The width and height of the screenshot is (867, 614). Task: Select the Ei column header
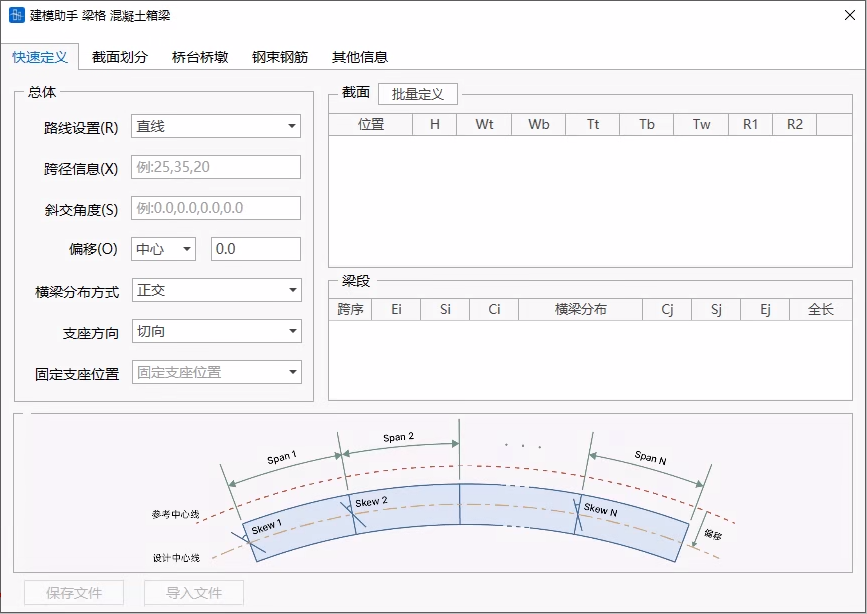tap(396, 309)
